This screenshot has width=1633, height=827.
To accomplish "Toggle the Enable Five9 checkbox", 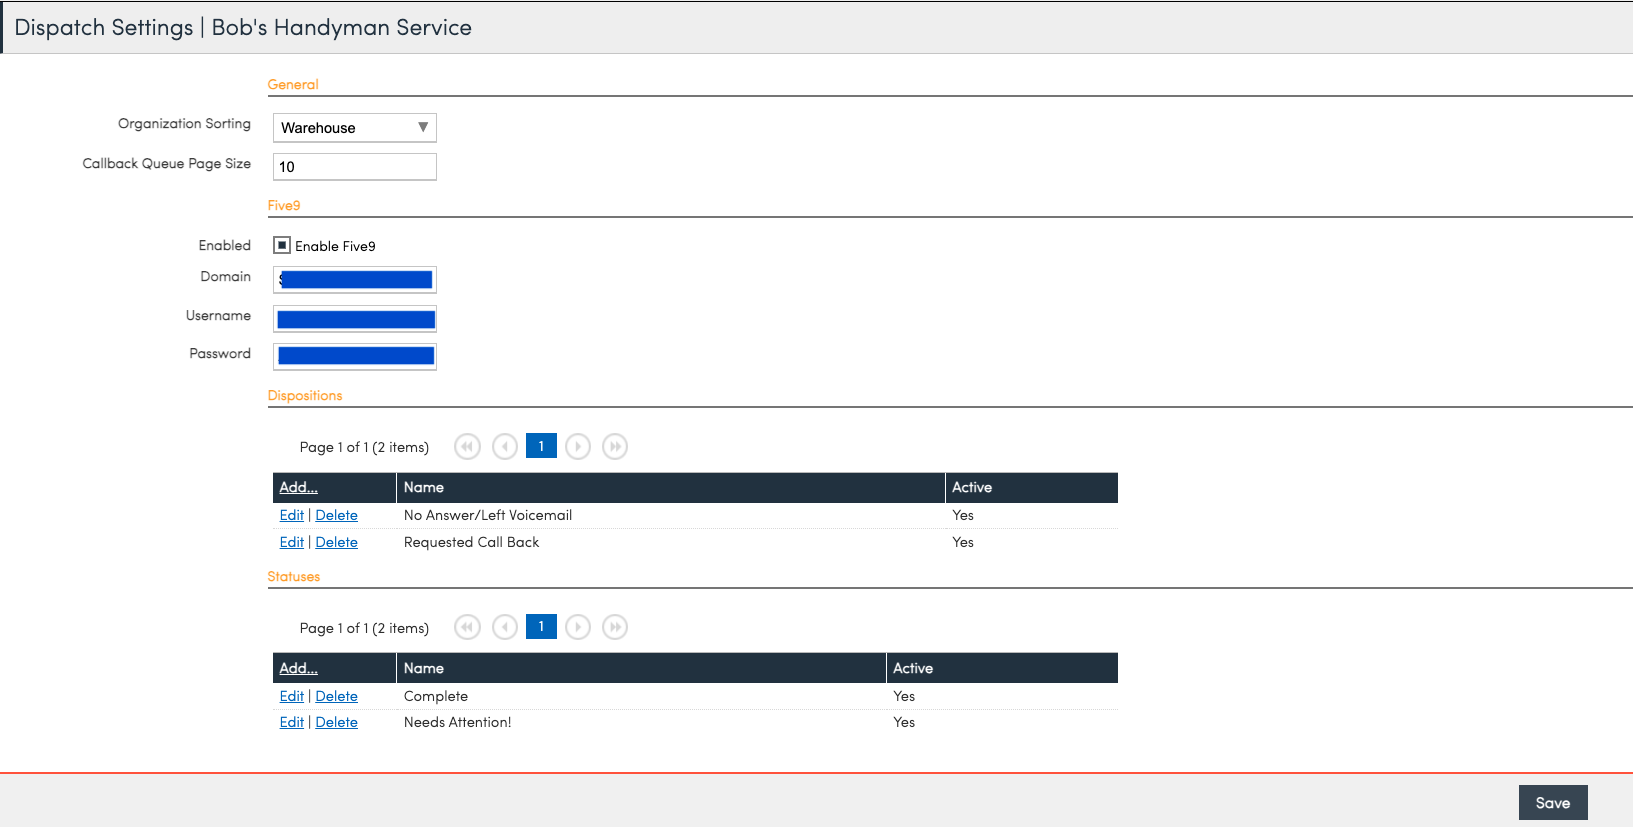I will [x=282, y=245].
